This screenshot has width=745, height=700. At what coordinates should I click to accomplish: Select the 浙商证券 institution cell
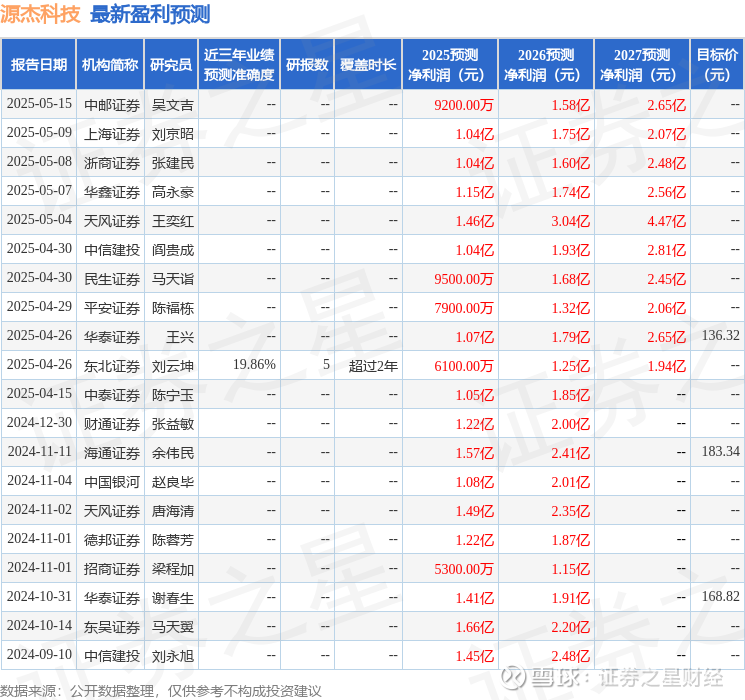(112, 163)
